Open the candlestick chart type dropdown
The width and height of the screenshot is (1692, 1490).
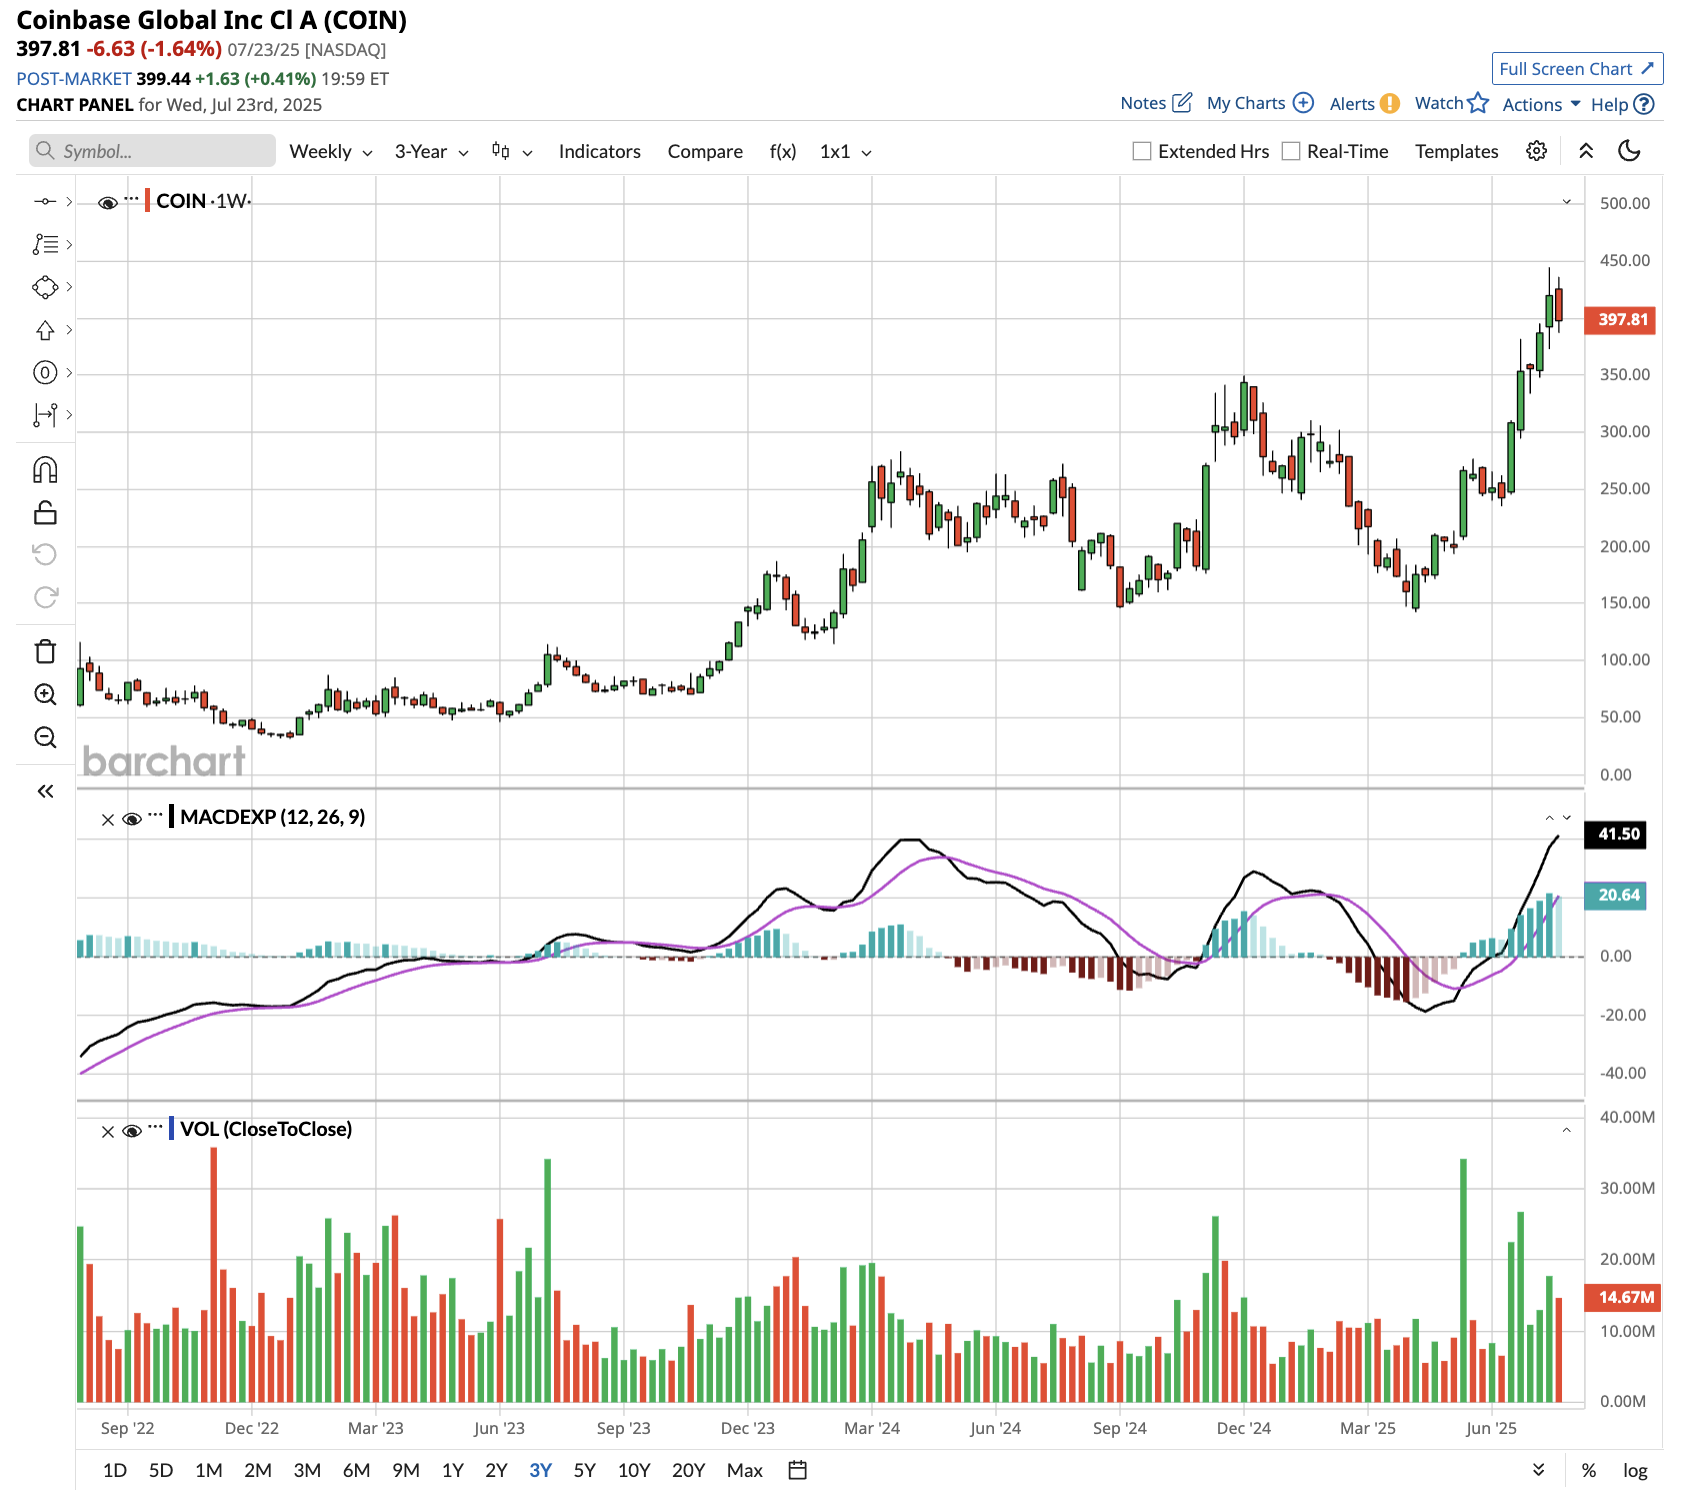pos(512,151)
